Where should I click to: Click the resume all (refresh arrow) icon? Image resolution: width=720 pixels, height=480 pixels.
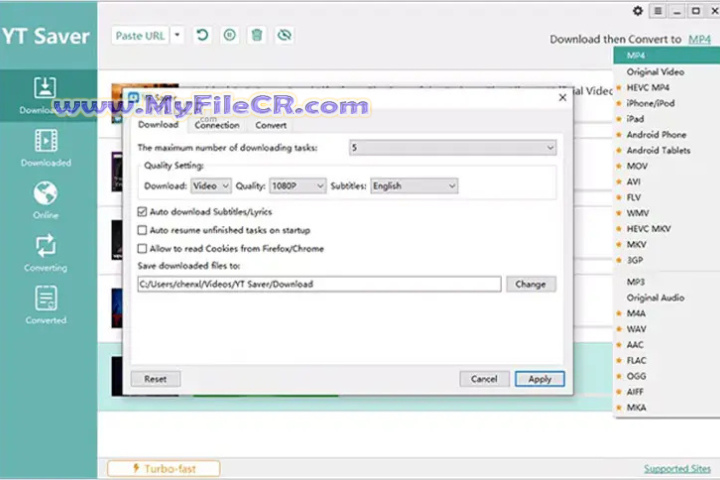(202, 35)
